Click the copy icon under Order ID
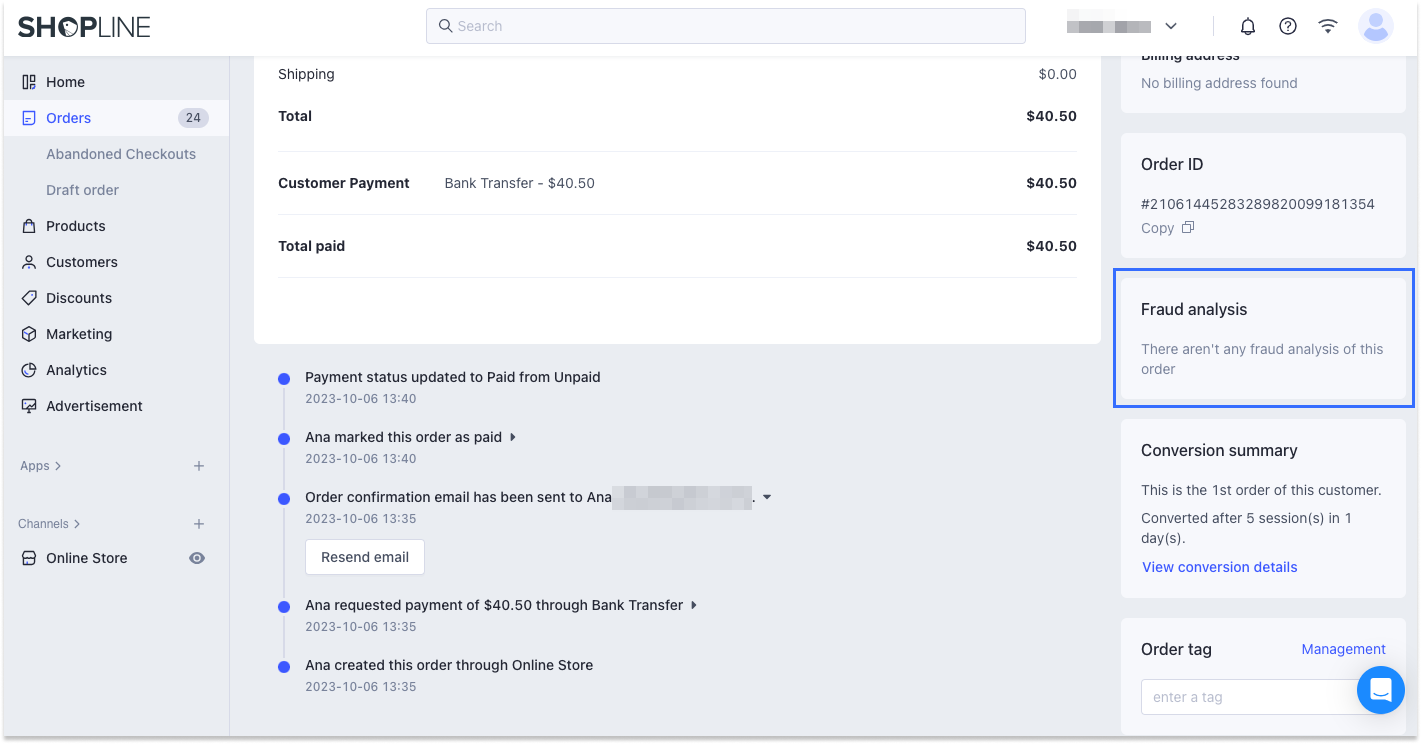The image size is (1421, 744). tap(1188, 228)
